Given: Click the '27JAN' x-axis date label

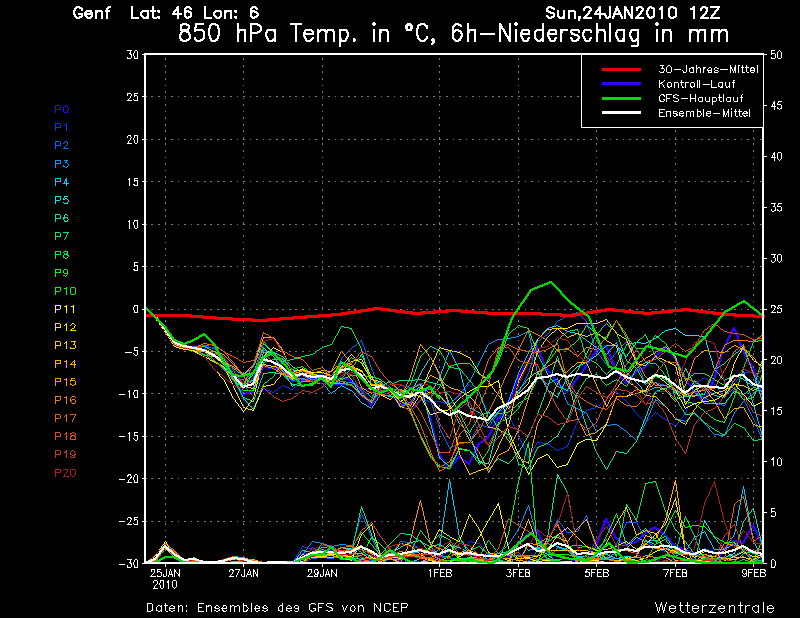Looking at the screenshot, I should [244, 573].
